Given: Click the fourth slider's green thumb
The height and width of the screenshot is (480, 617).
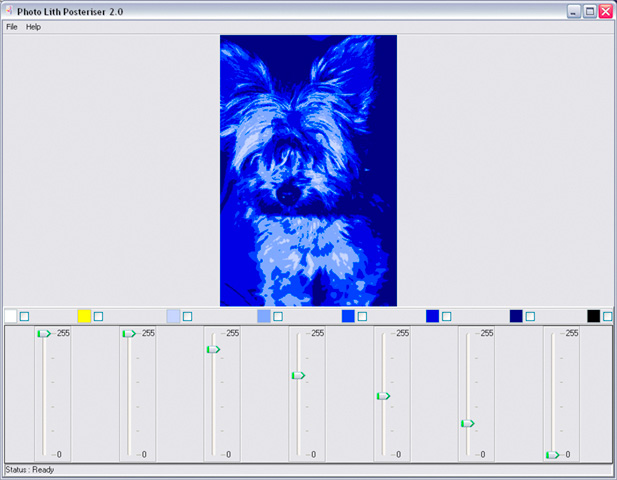Looking at the screenshot, I should click(298, 375).
